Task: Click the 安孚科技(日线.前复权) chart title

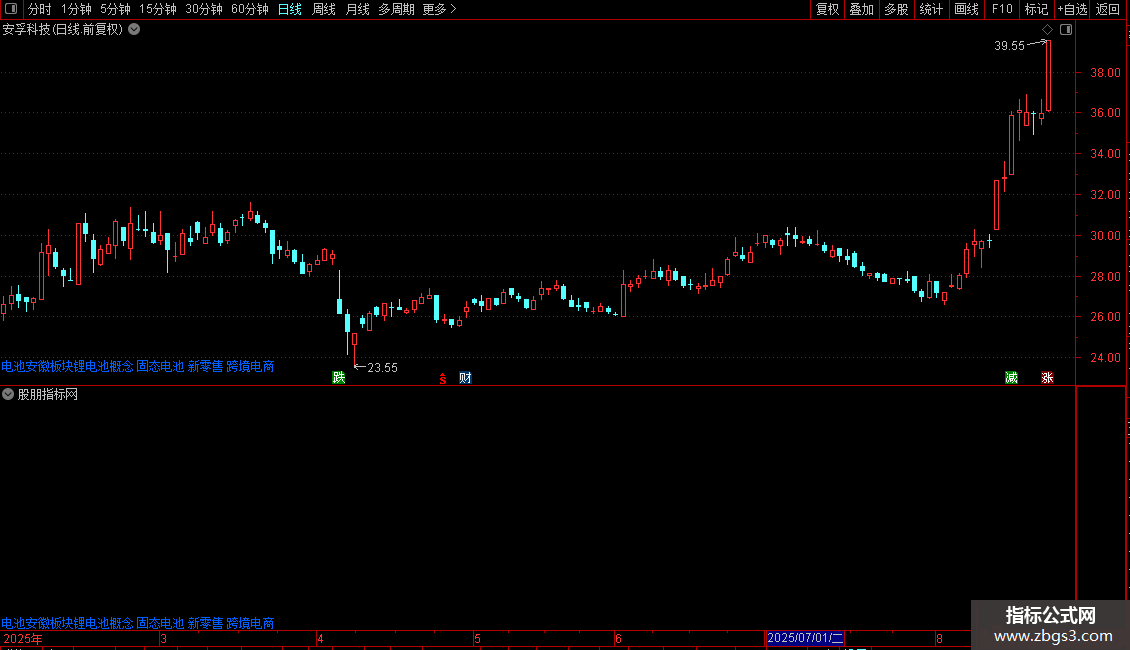Action: [63, 29]
